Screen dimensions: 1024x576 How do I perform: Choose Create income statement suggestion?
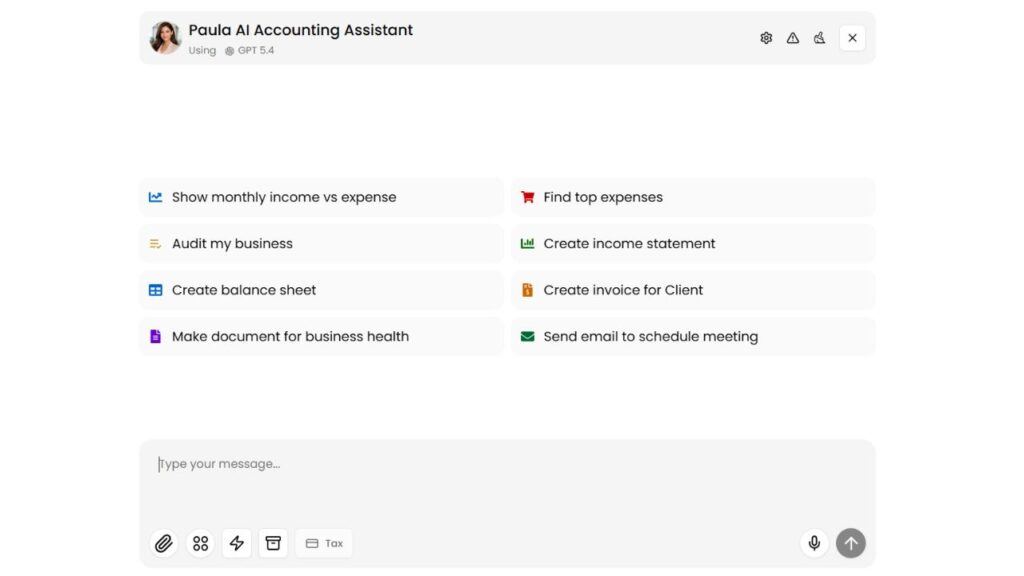coord(693,244)
